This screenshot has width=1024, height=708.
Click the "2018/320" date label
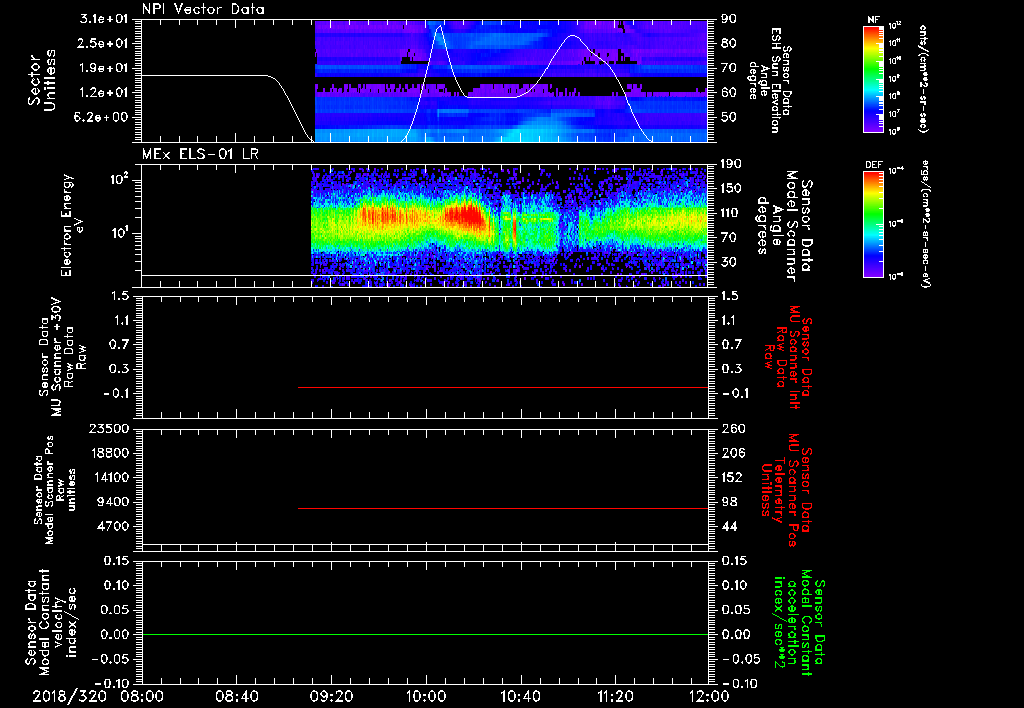(69, 697)
